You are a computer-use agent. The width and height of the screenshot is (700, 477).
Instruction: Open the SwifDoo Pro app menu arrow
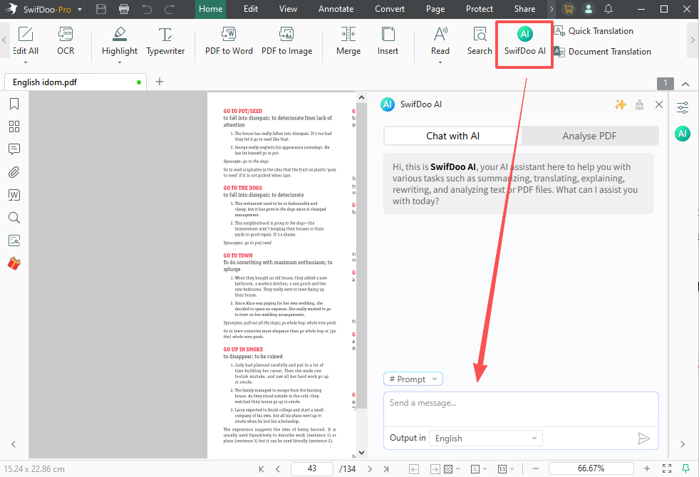[80, 9]
